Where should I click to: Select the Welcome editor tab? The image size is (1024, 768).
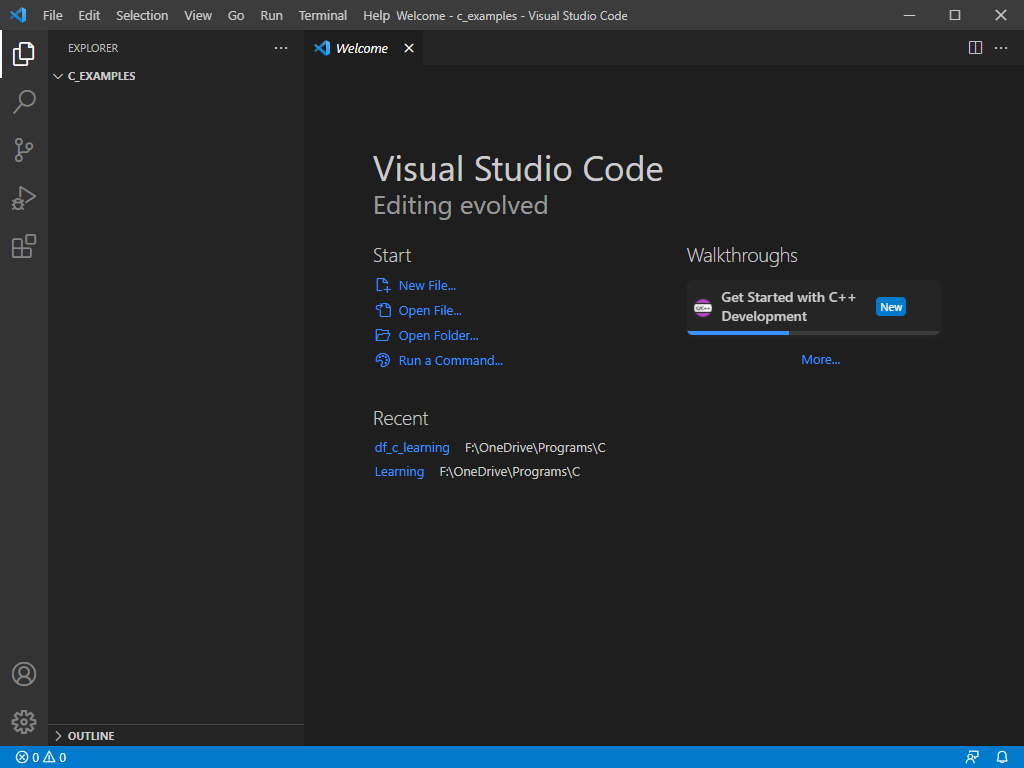click(x=364, y=48)
